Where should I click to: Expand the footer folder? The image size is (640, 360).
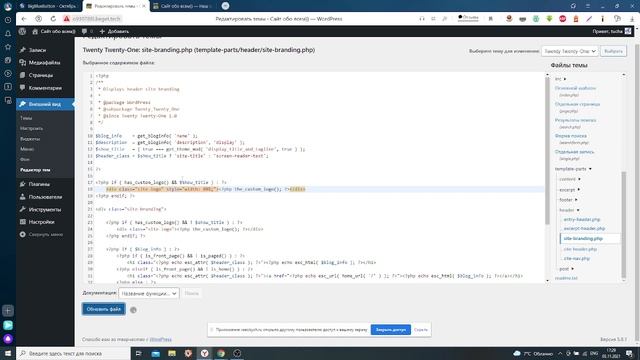568,200
